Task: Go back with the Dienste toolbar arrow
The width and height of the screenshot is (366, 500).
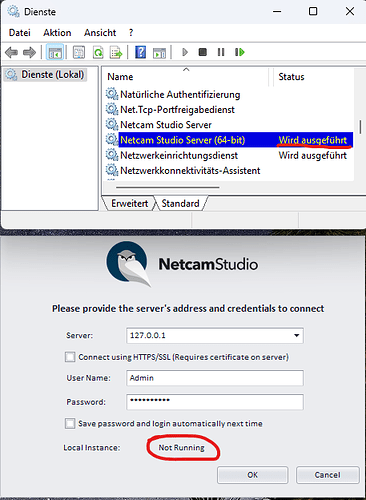Action: tap(12, 52)
